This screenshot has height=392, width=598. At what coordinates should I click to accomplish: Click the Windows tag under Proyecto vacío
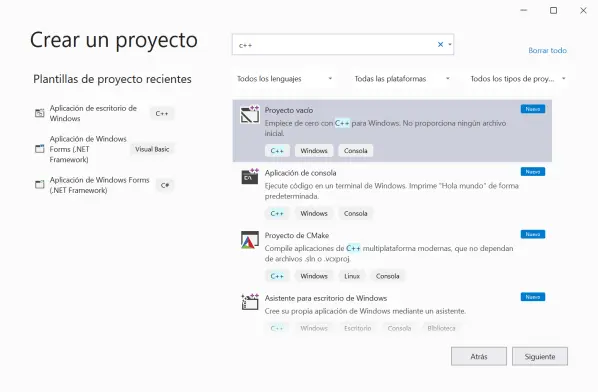(314, 151)
